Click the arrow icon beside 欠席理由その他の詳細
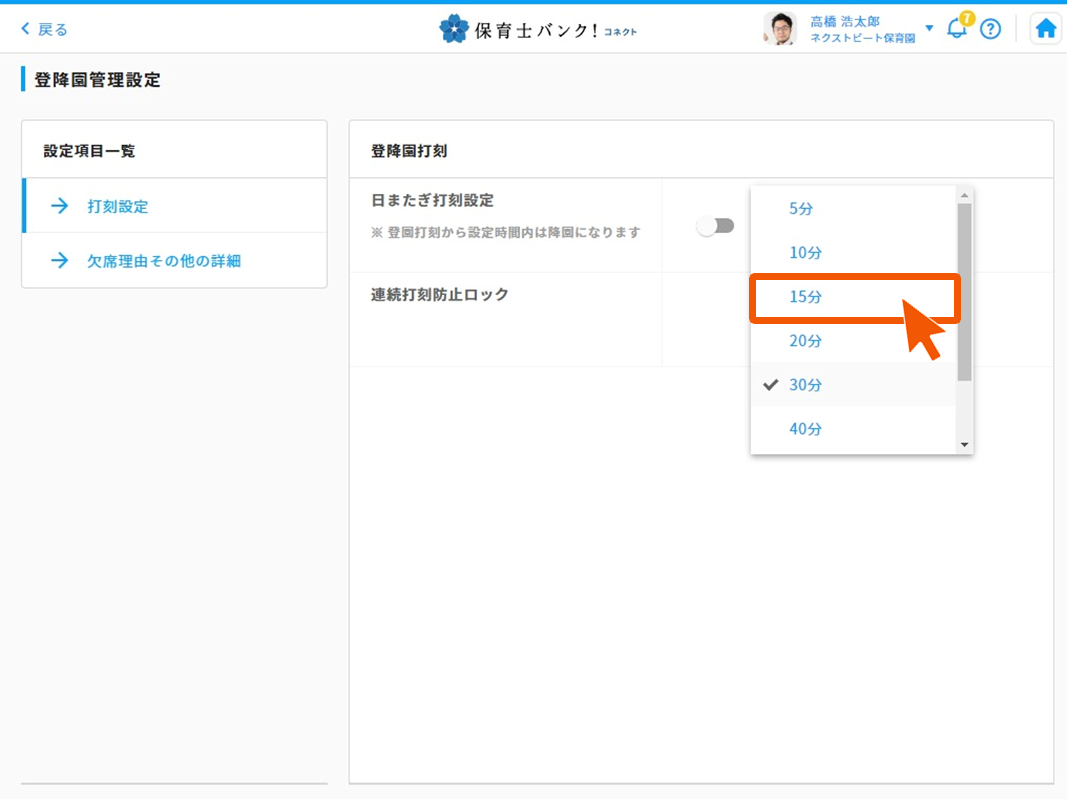 (60, 261)
